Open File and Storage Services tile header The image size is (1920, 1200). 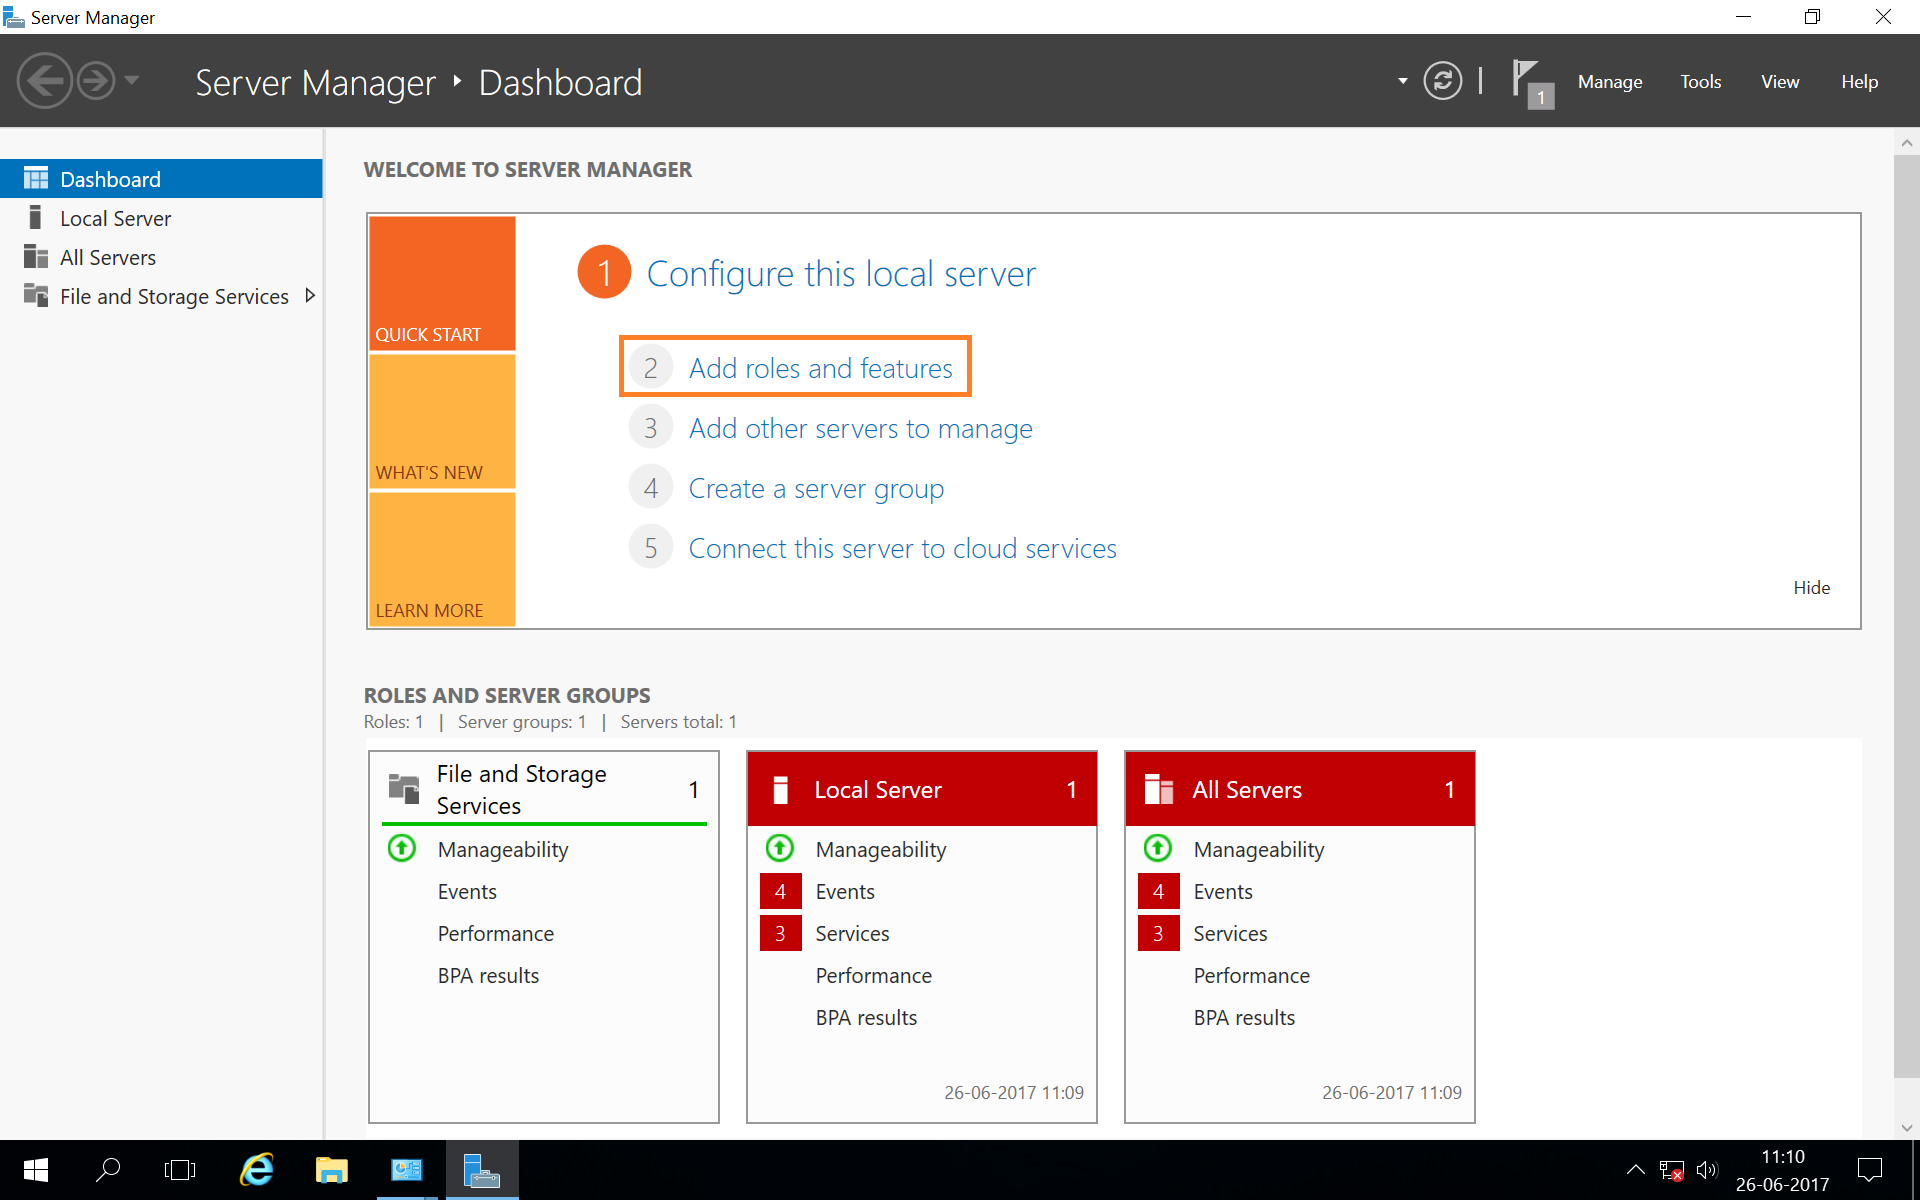coord(544,789)
